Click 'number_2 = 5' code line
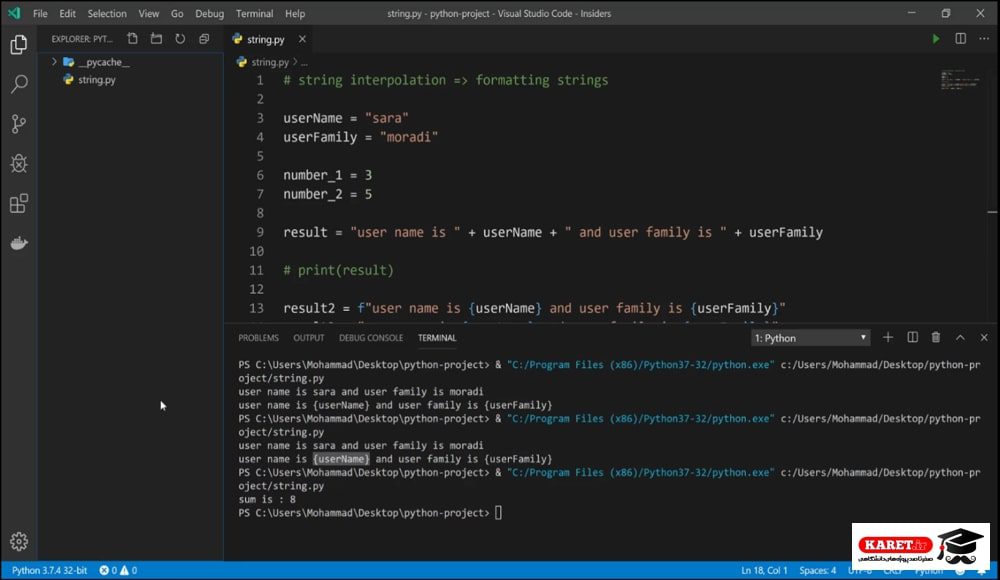 click(327, 194)
